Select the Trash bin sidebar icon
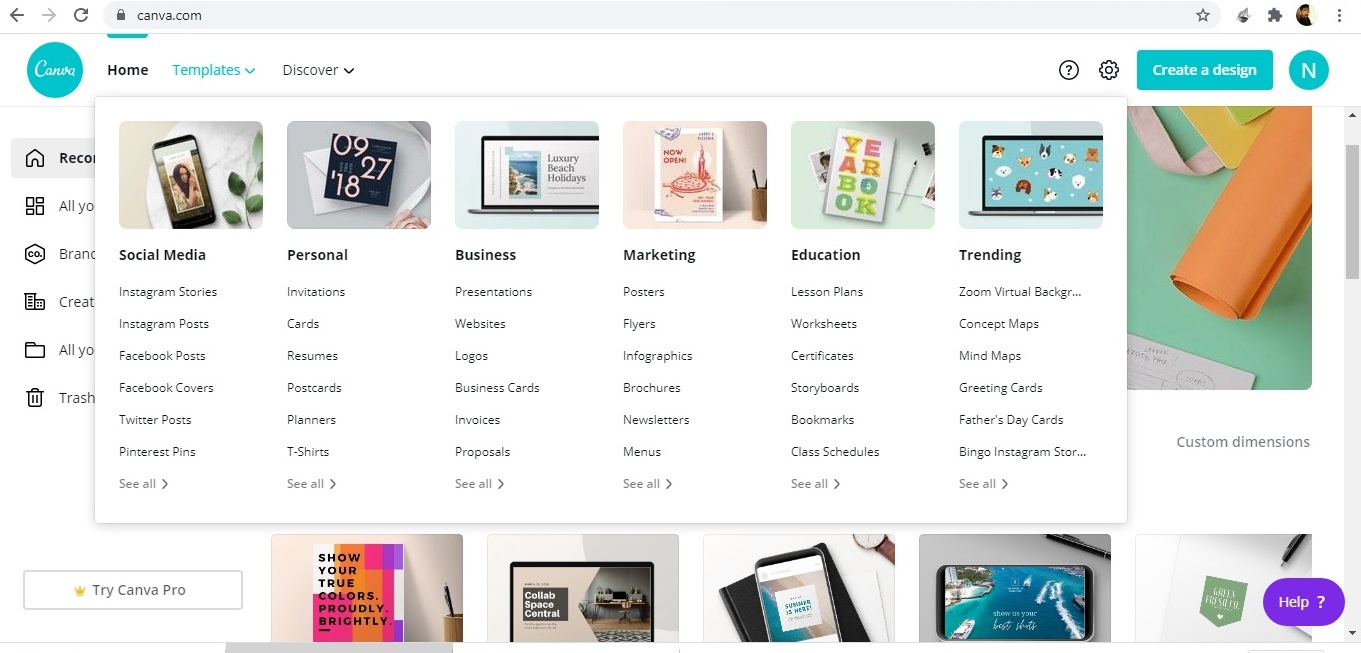This screenshot has height=653, width=1361. (x=35, y=398)
